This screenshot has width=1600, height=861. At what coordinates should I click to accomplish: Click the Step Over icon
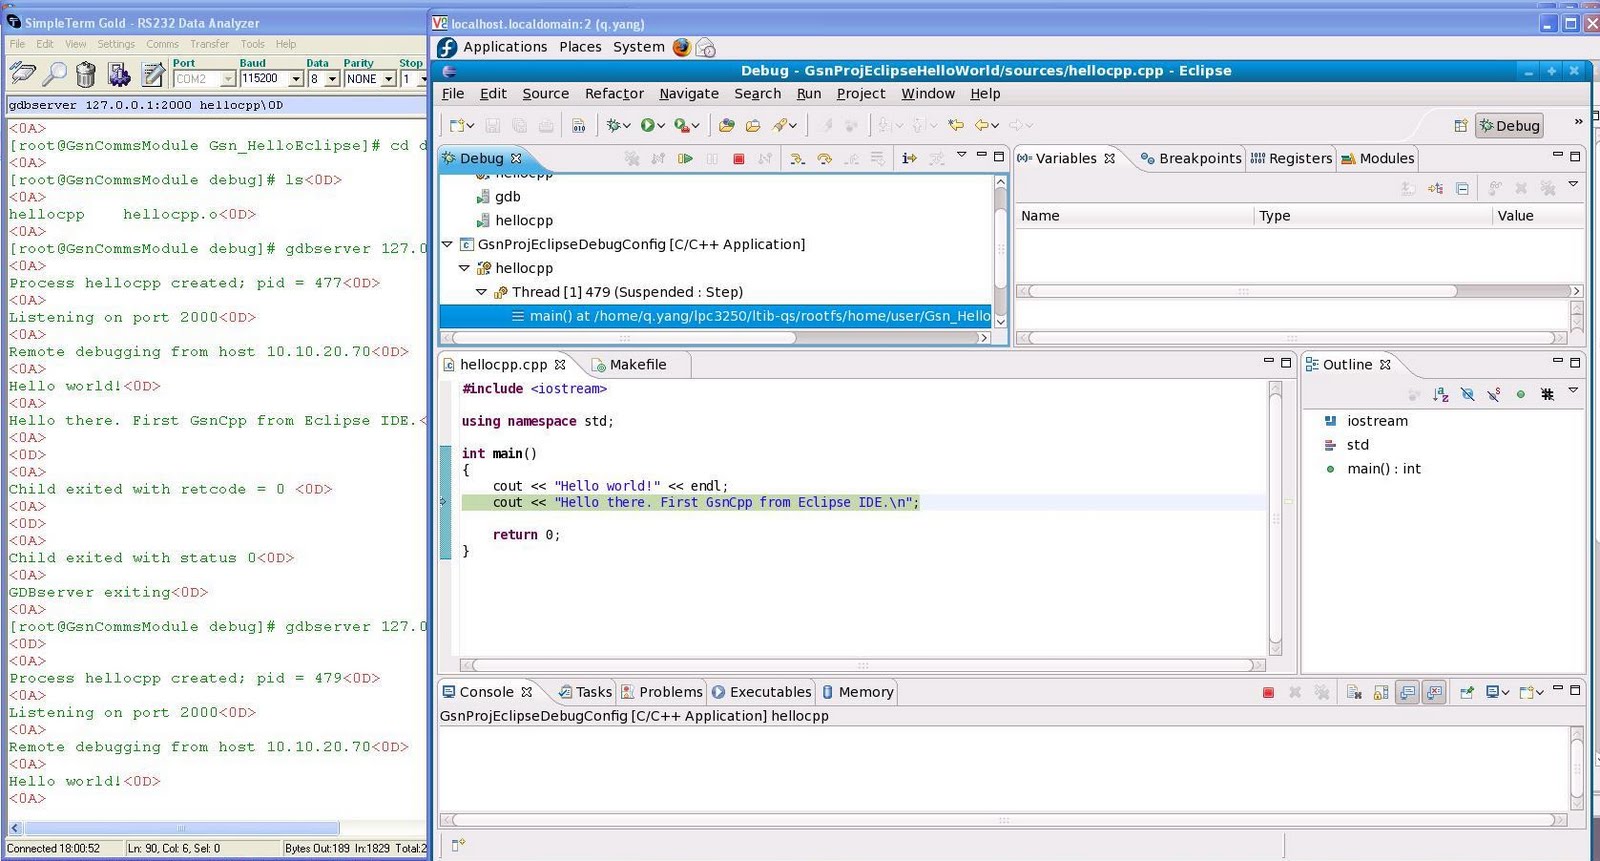pyautogui.click(x=824, y=159)
